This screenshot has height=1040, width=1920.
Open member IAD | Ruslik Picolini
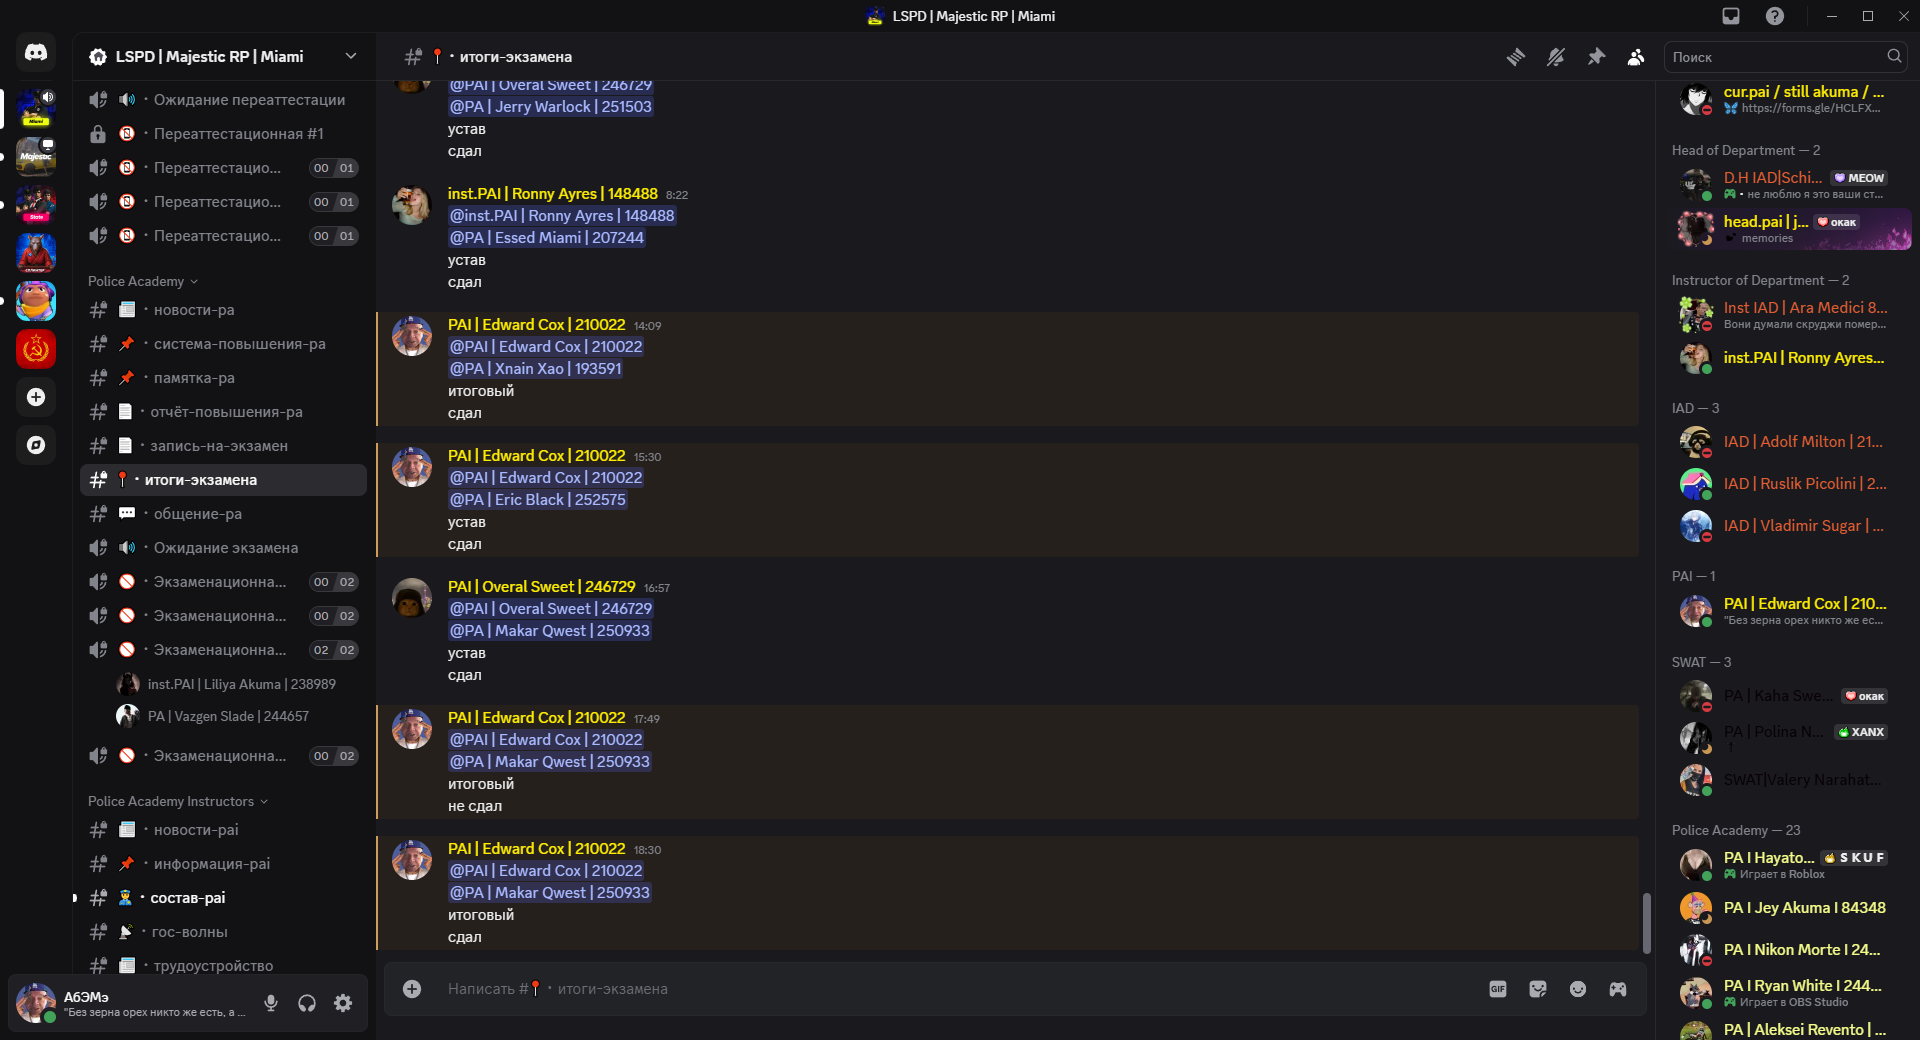click(x=1794, y=484)
